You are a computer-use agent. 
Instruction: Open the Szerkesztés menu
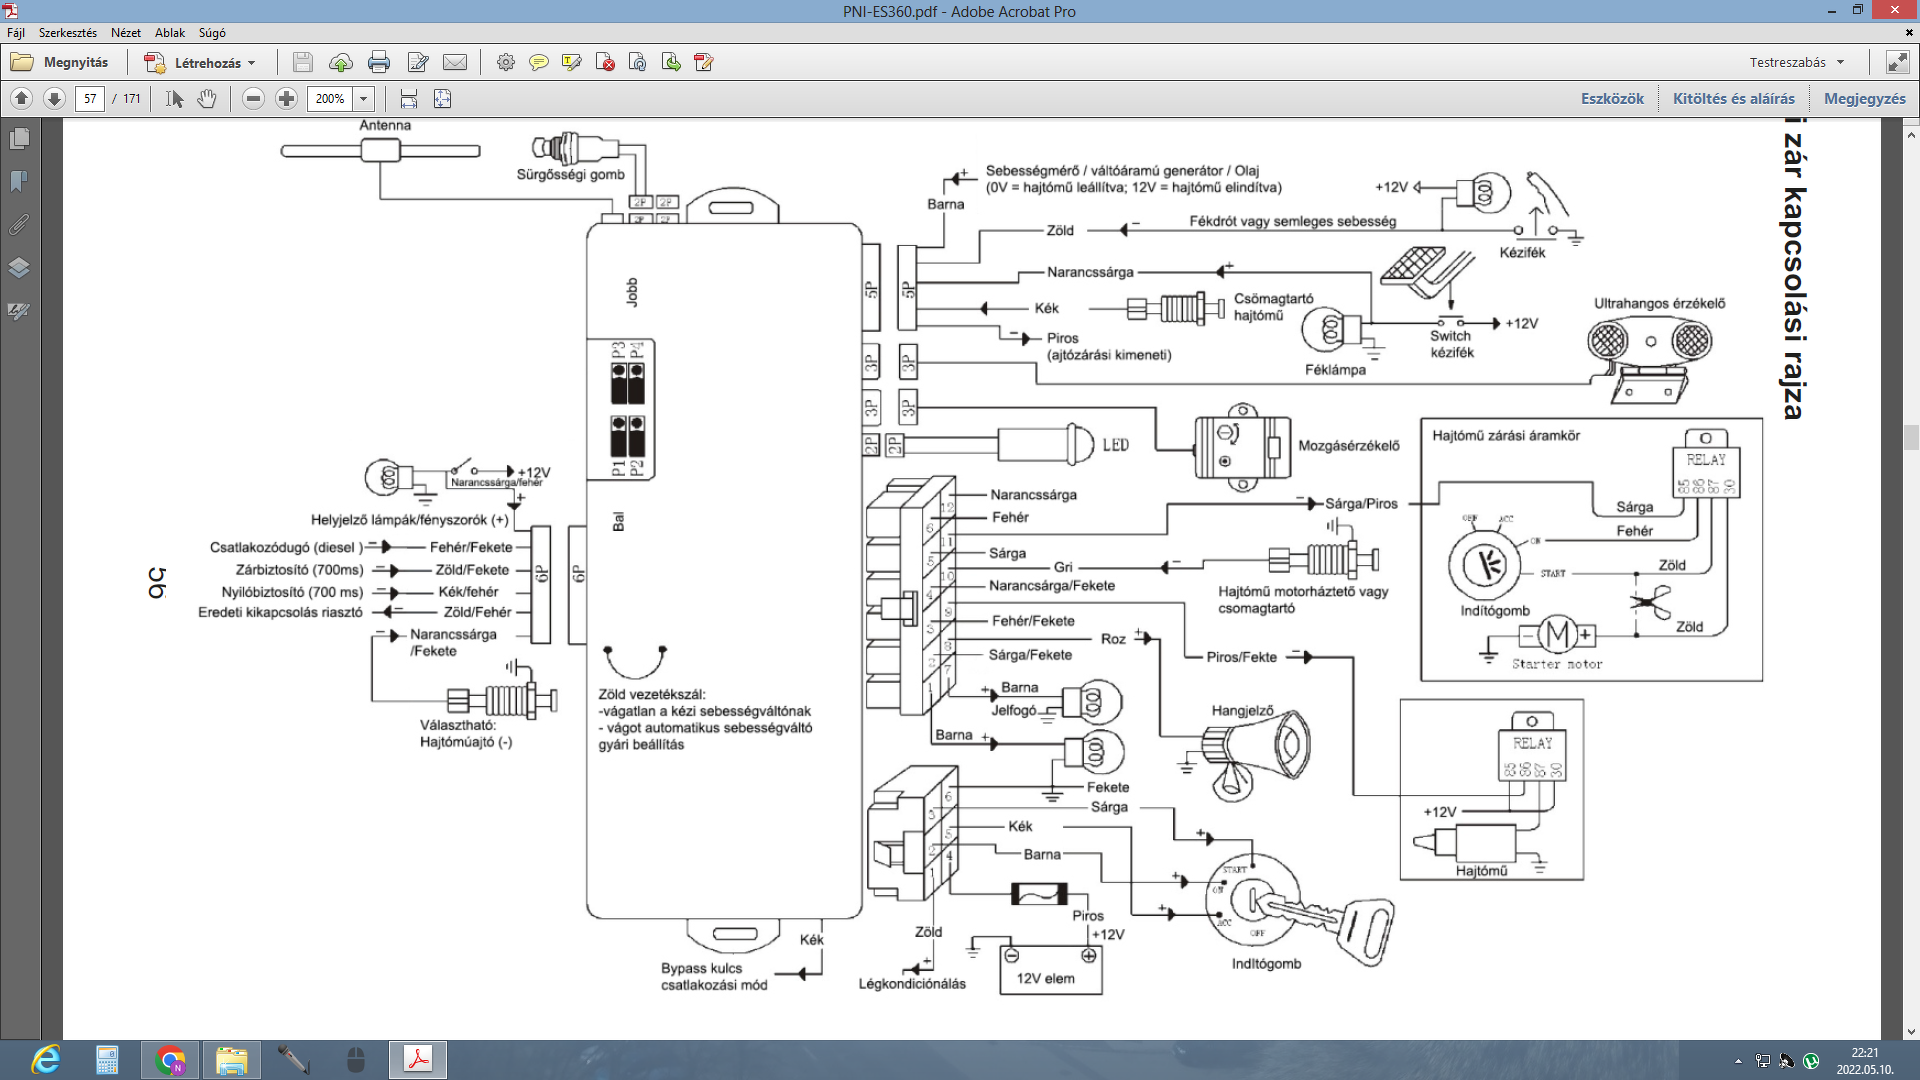pyautogui.click(x=68, y=33)
